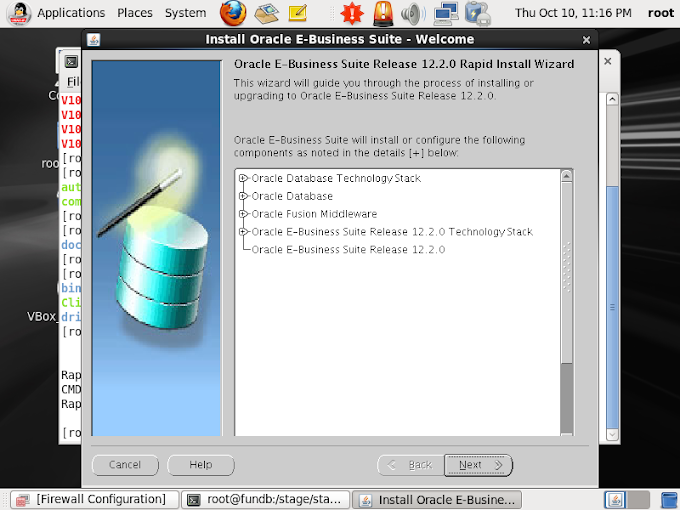Expand the Oracle Fusion Middleware node

(243, 214)
